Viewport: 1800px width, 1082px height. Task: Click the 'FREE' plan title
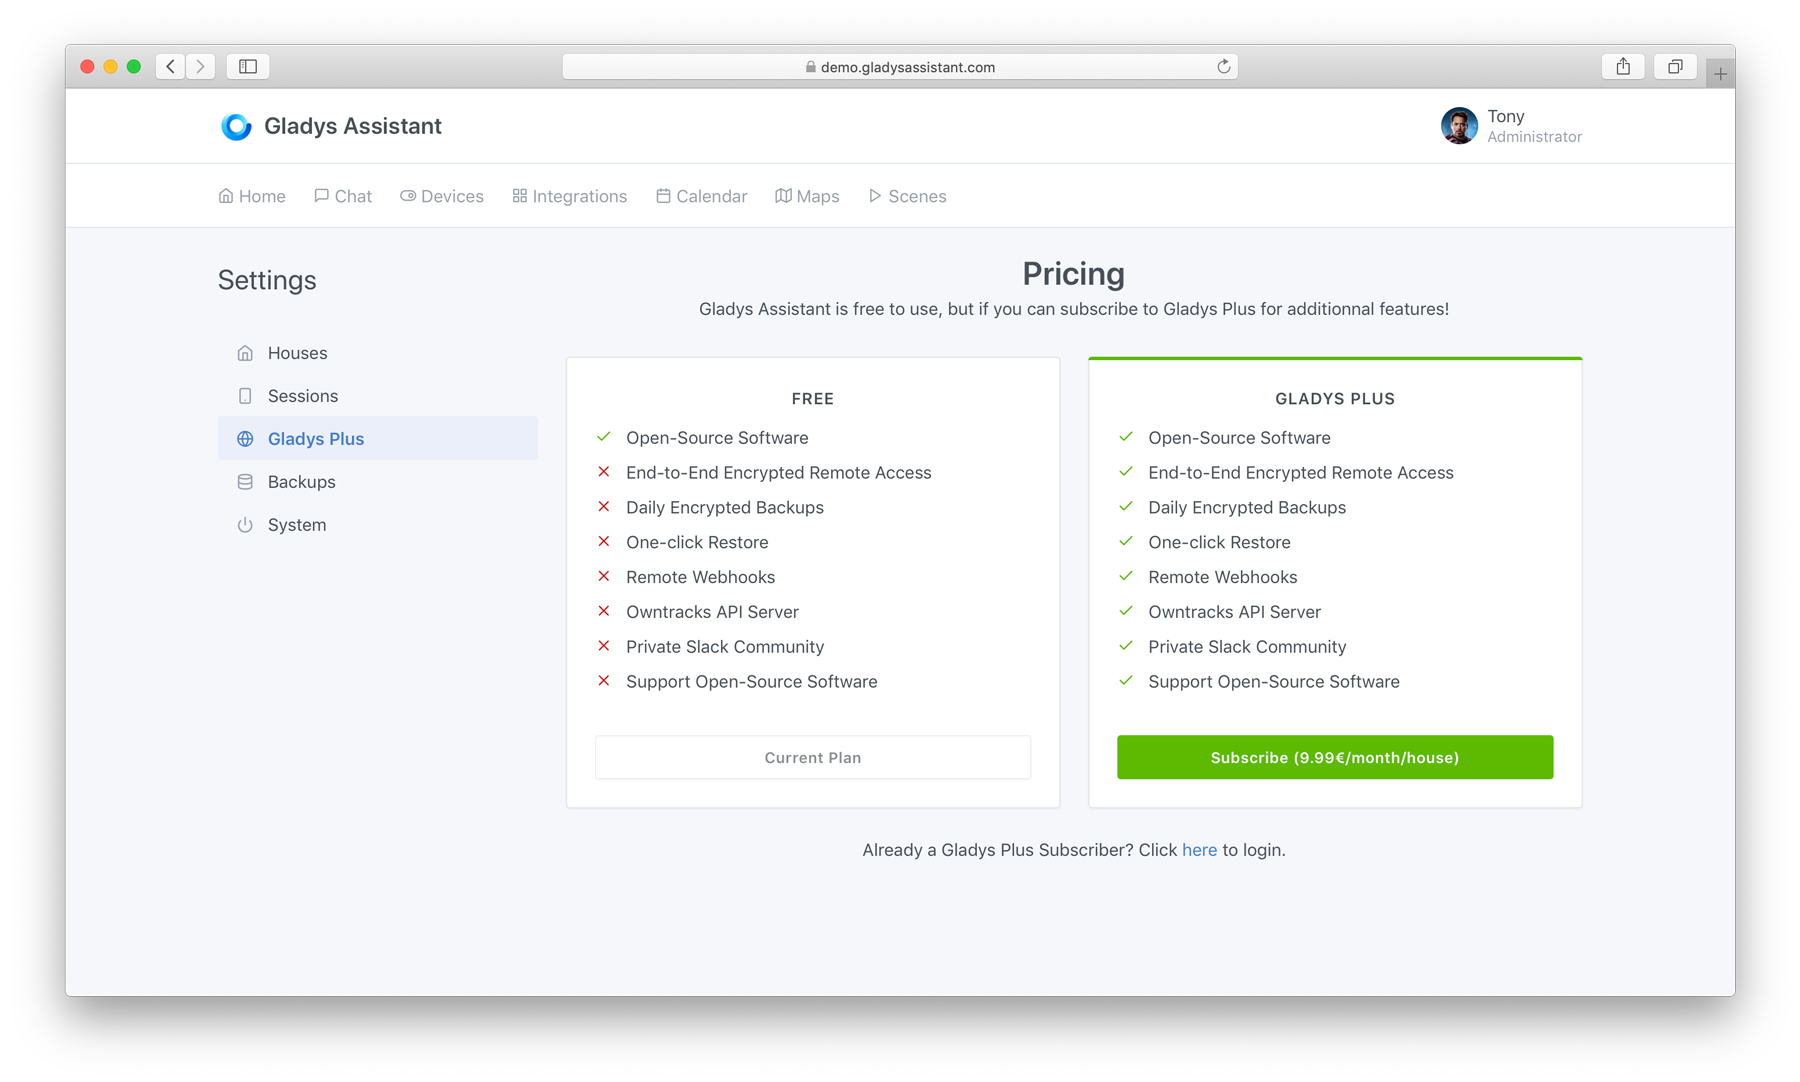coord(813,399)
